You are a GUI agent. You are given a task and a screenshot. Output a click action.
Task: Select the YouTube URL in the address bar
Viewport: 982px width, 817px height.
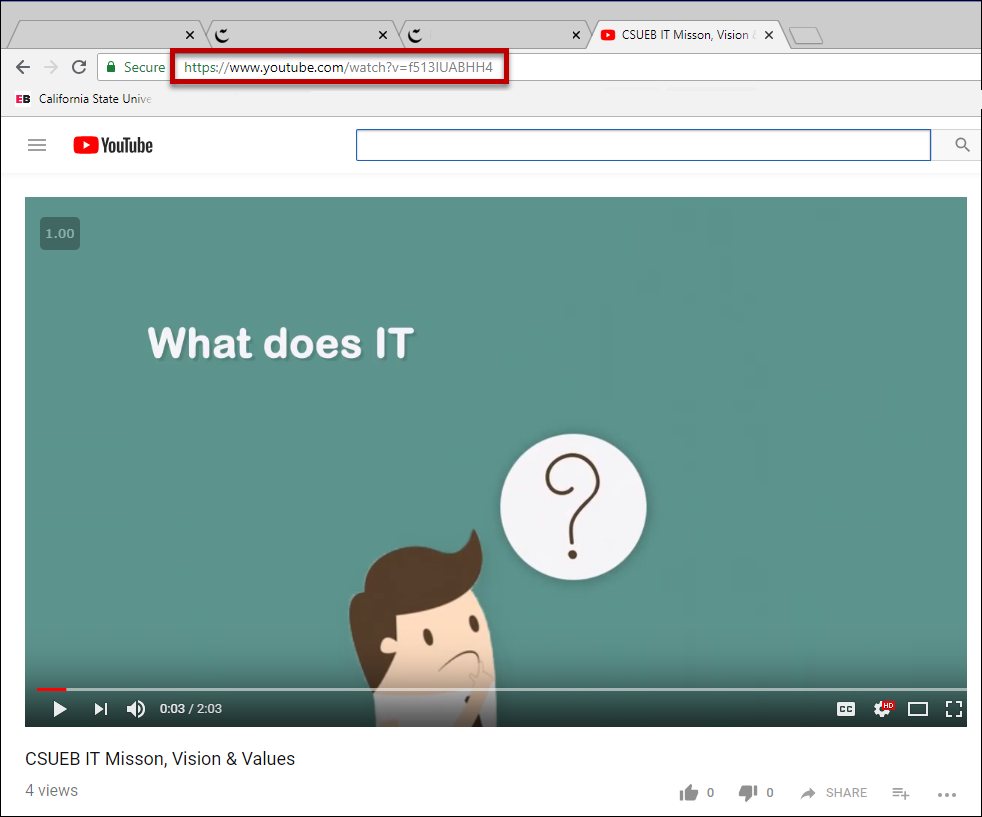click(338, 67)
